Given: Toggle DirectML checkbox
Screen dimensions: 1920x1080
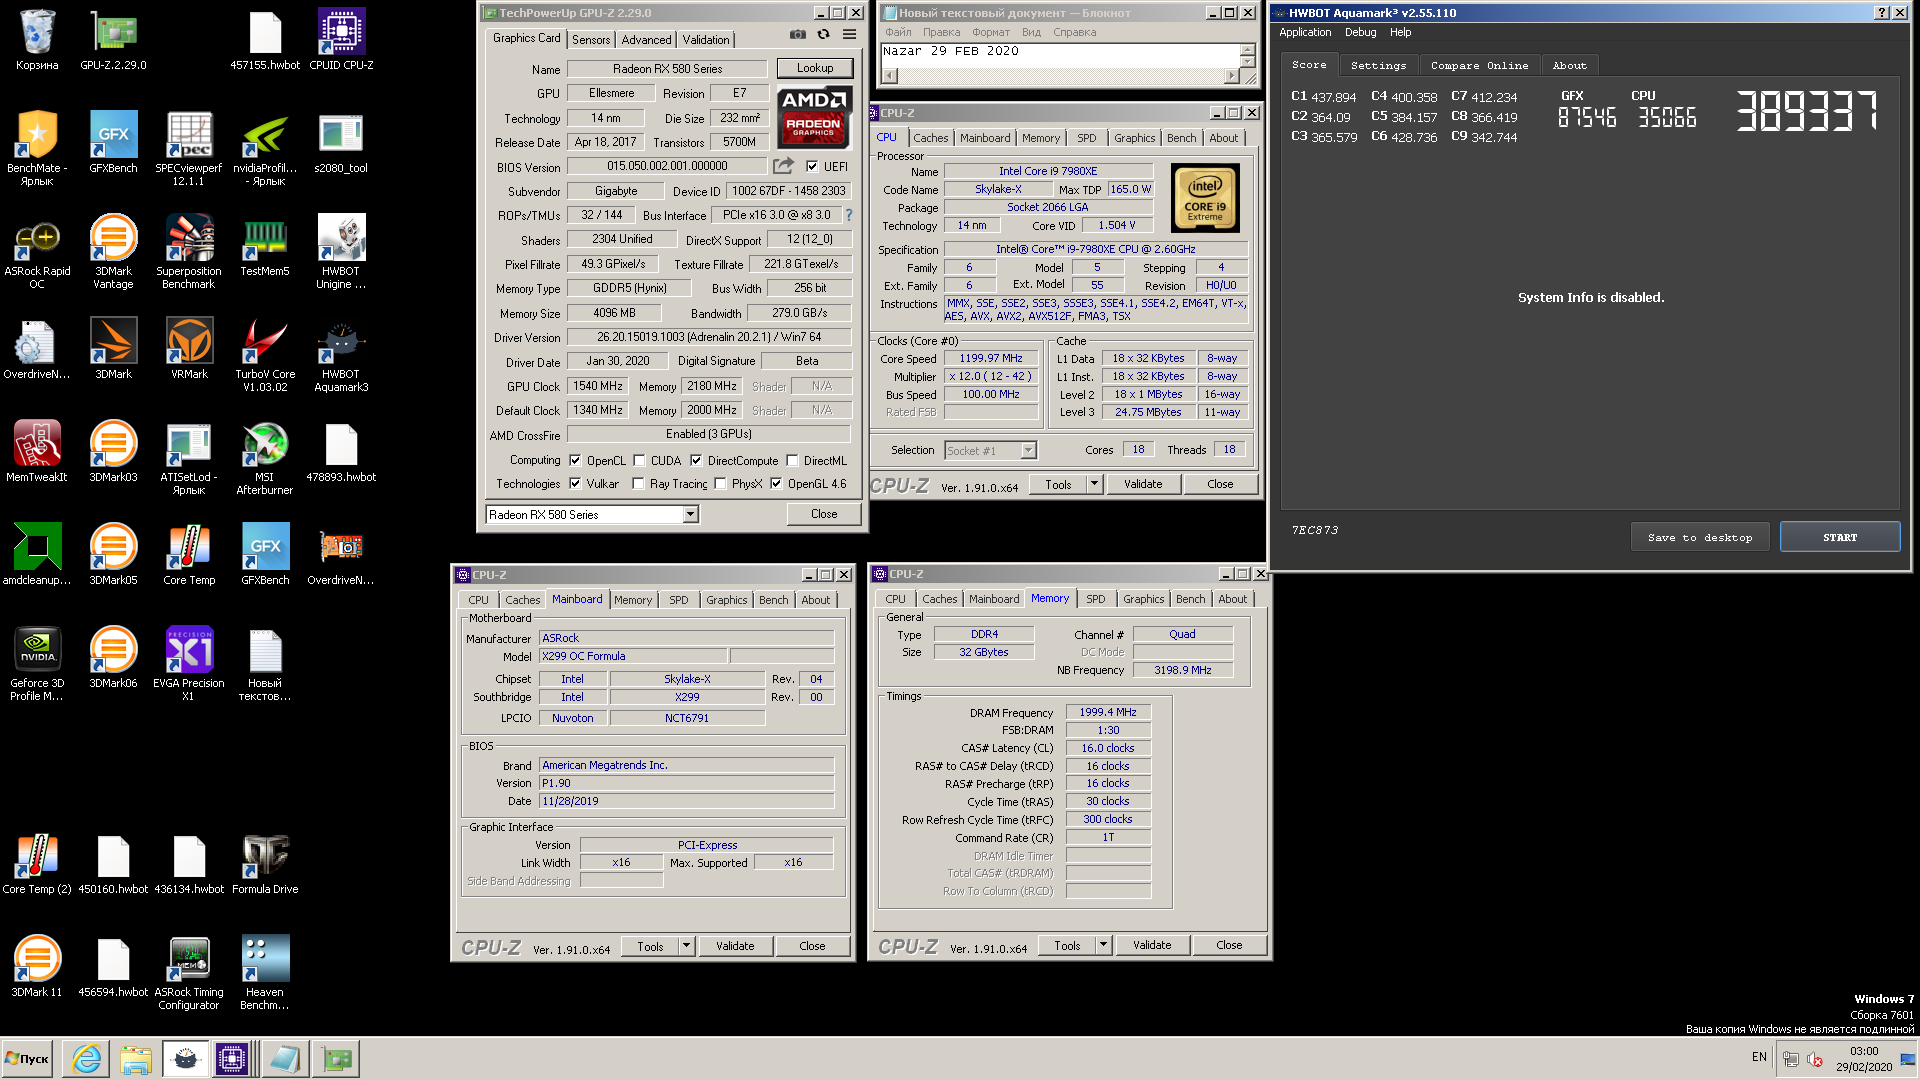Looking at the screenshot, I should pos(792,461).
